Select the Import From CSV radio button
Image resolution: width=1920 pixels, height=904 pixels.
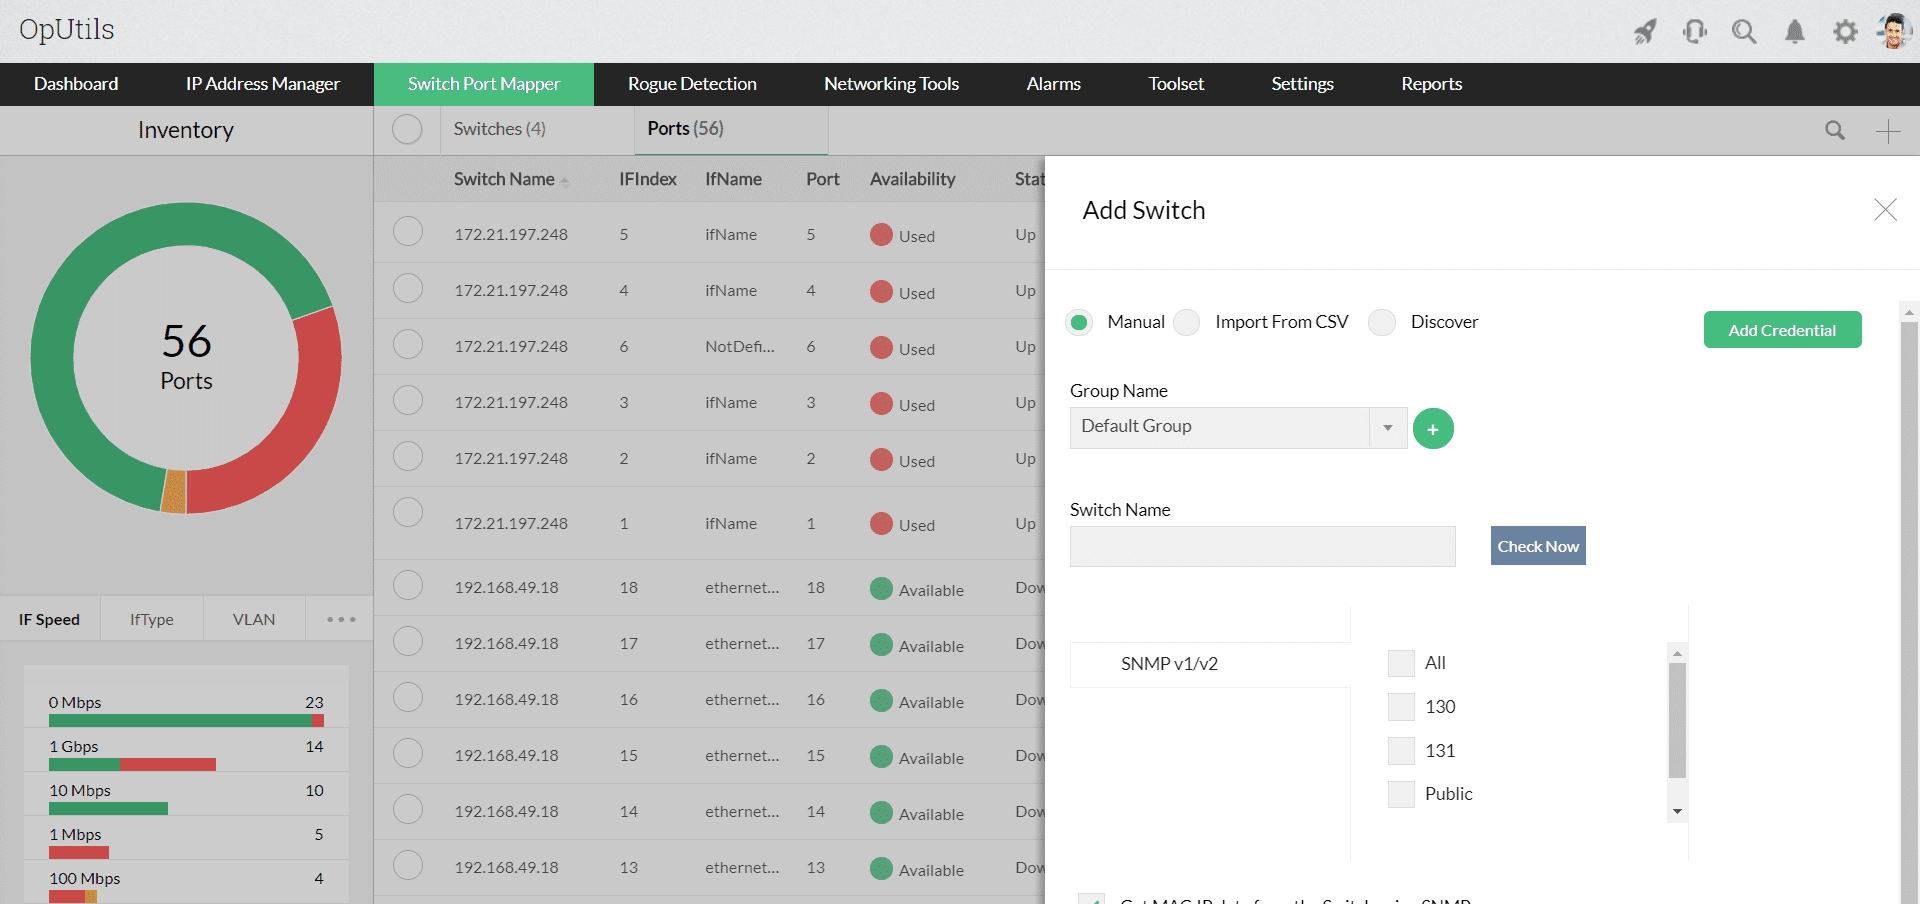pos(1187,322)
